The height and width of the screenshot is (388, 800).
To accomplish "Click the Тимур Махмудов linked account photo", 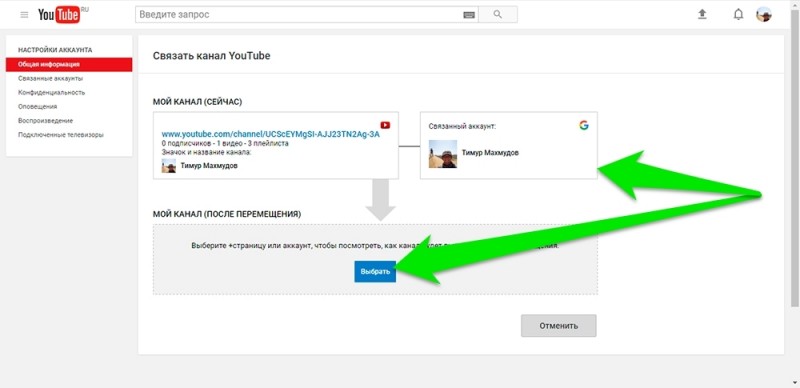I will pos(443,154).
